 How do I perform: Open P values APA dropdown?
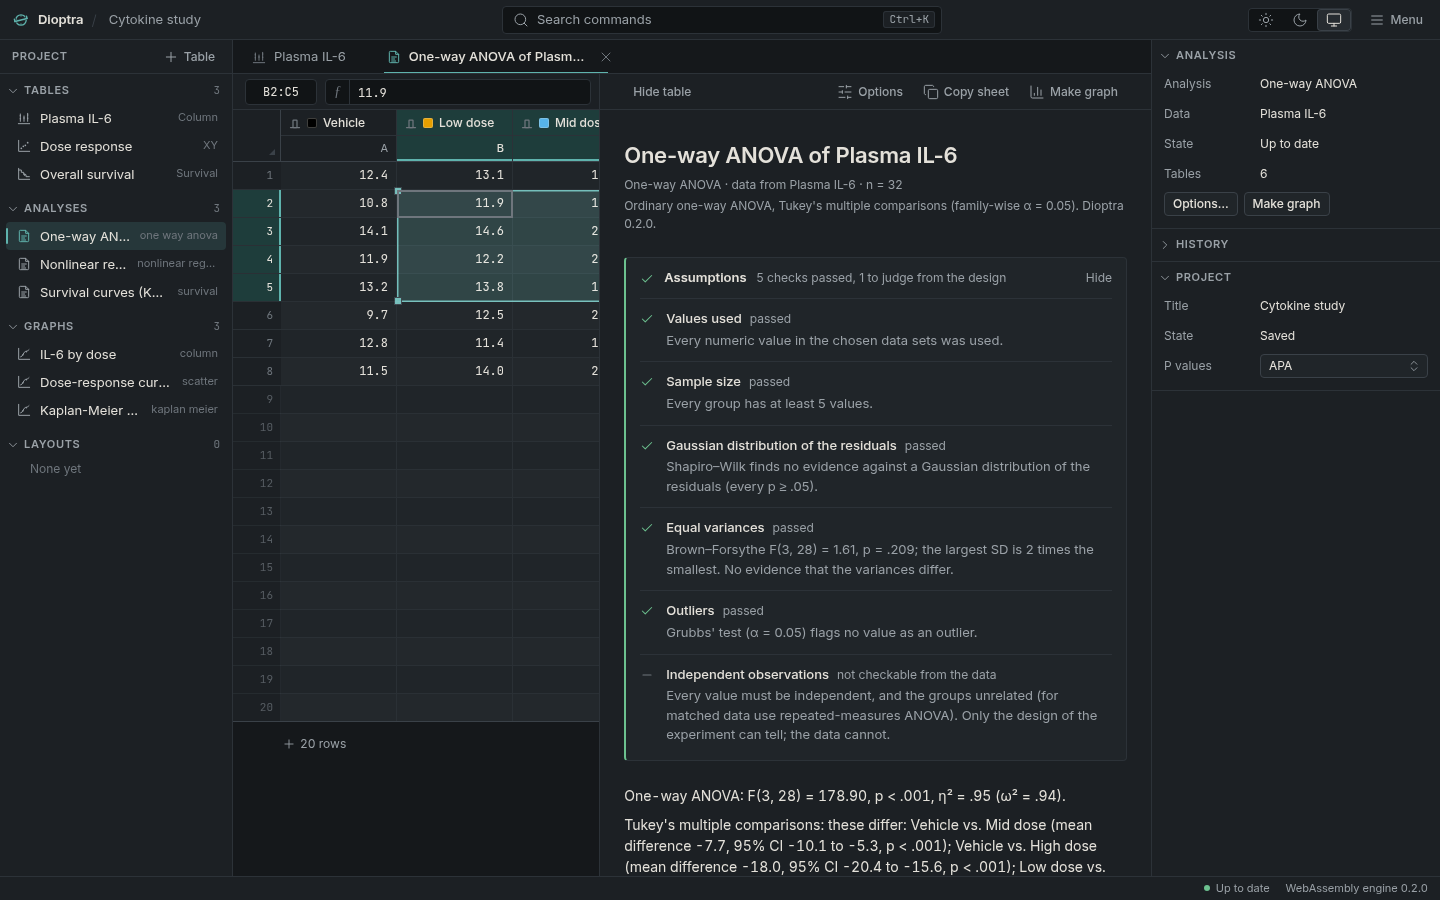pos(1343,366)
